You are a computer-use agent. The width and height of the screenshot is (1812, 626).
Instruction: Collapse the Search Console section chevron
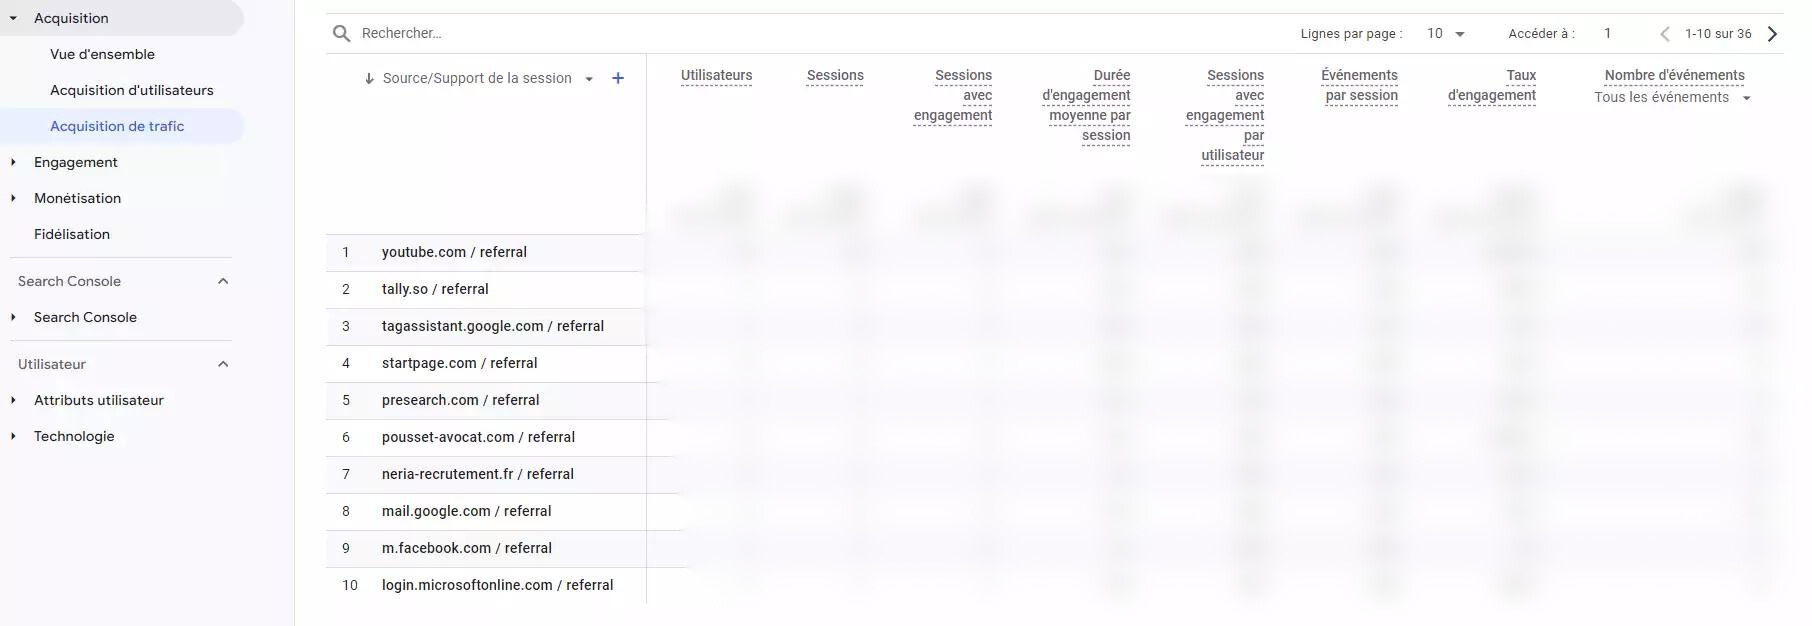[223, 281]
